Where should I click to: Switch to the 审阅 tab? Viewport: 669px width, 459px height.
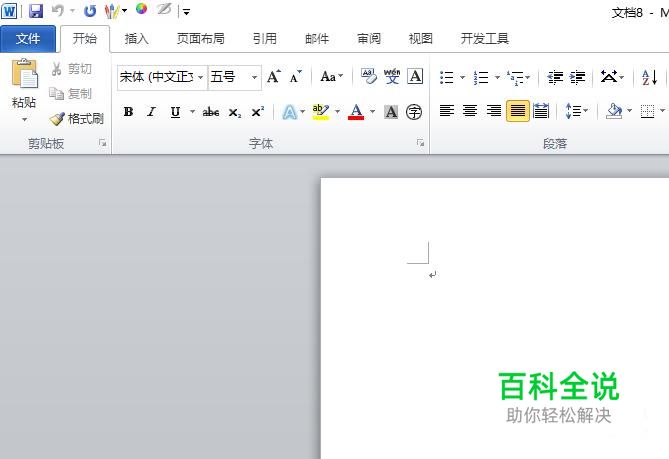click(x=369, y=39)
